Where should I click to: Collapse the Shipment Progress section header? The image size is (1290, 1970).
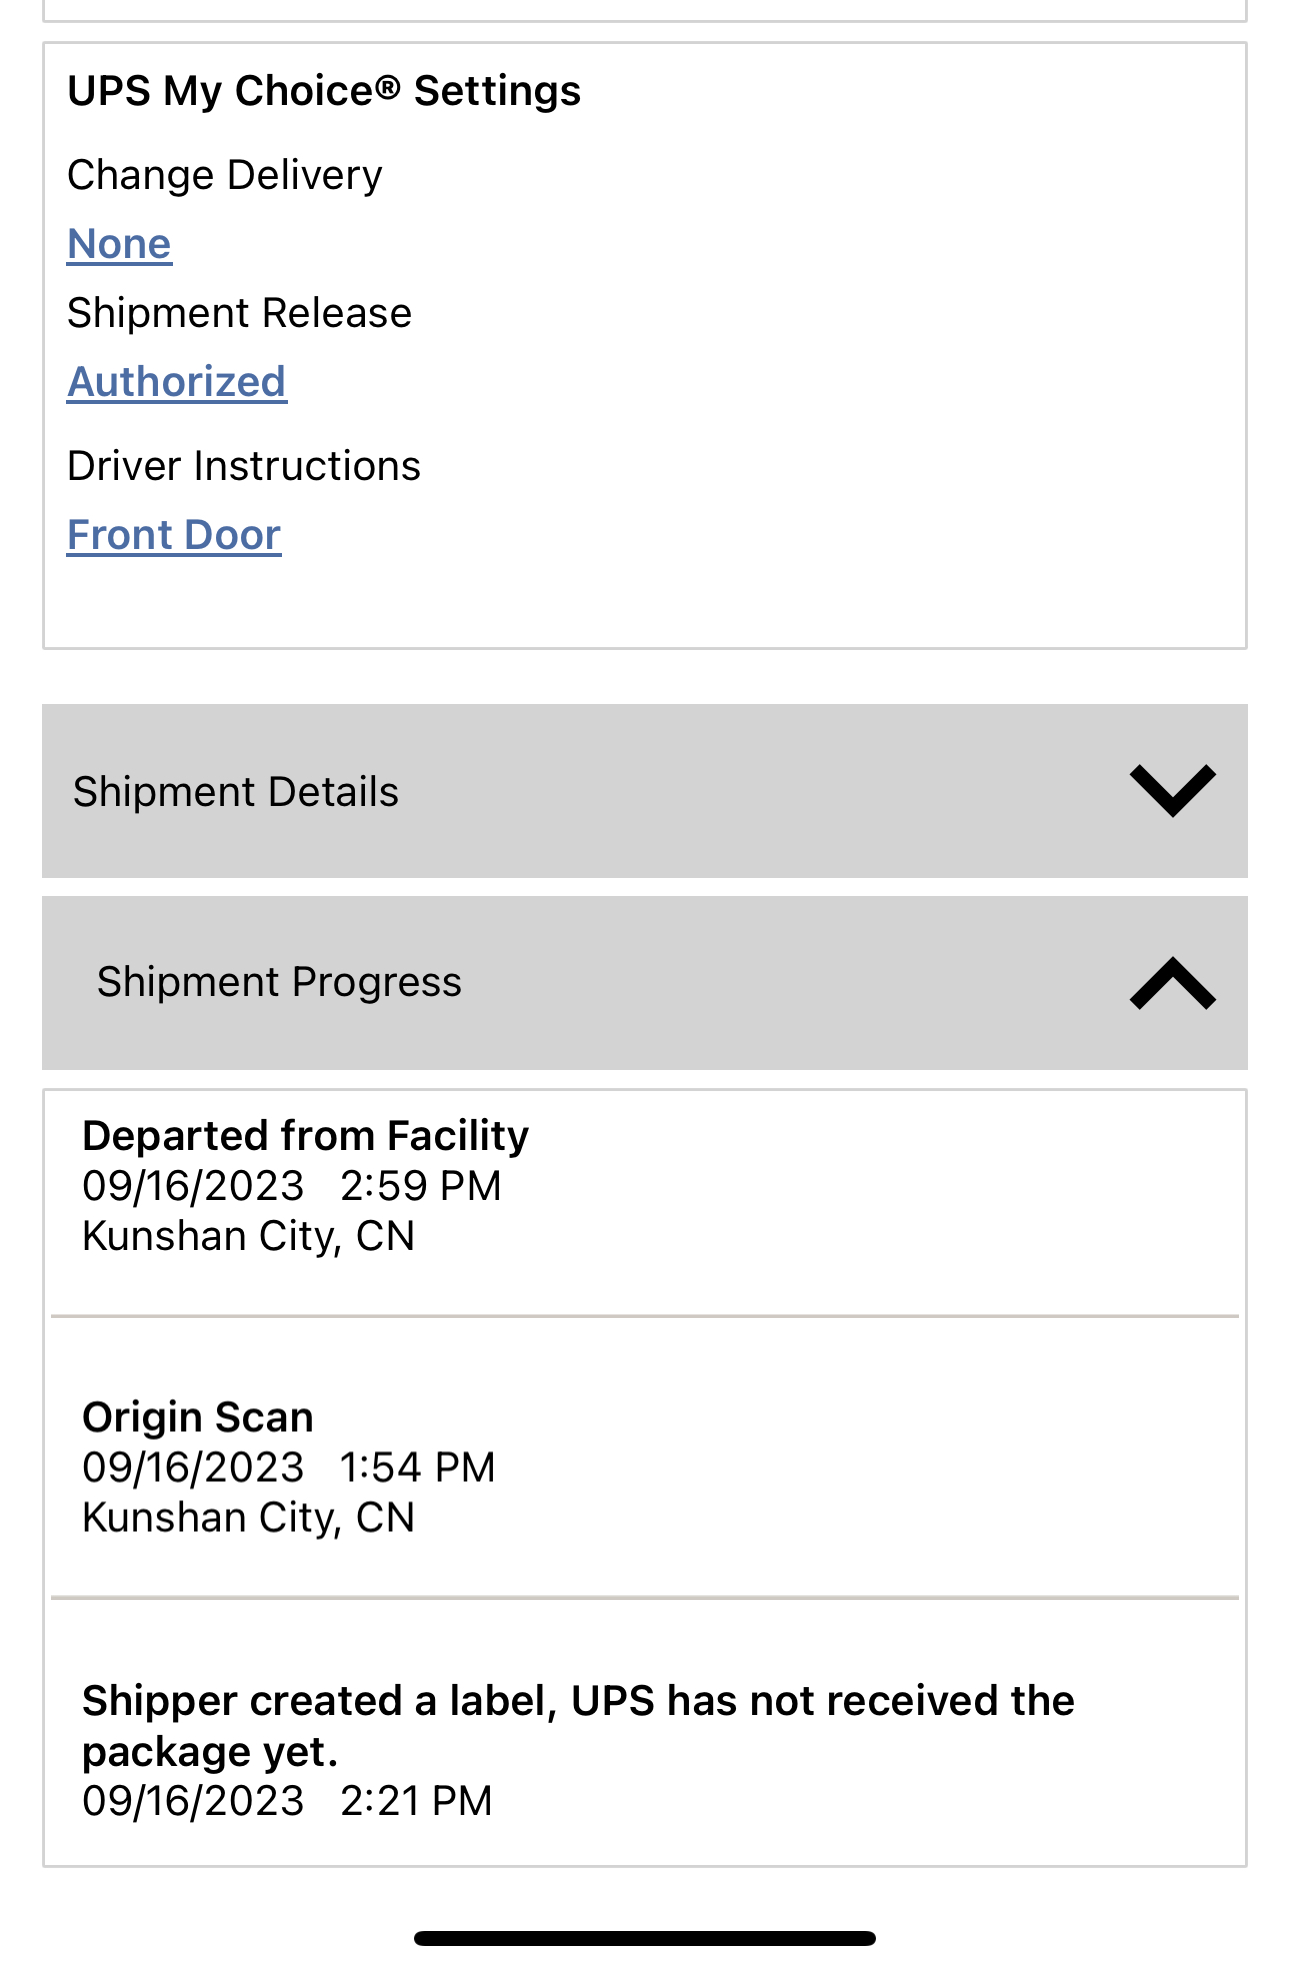click(279, 982)
